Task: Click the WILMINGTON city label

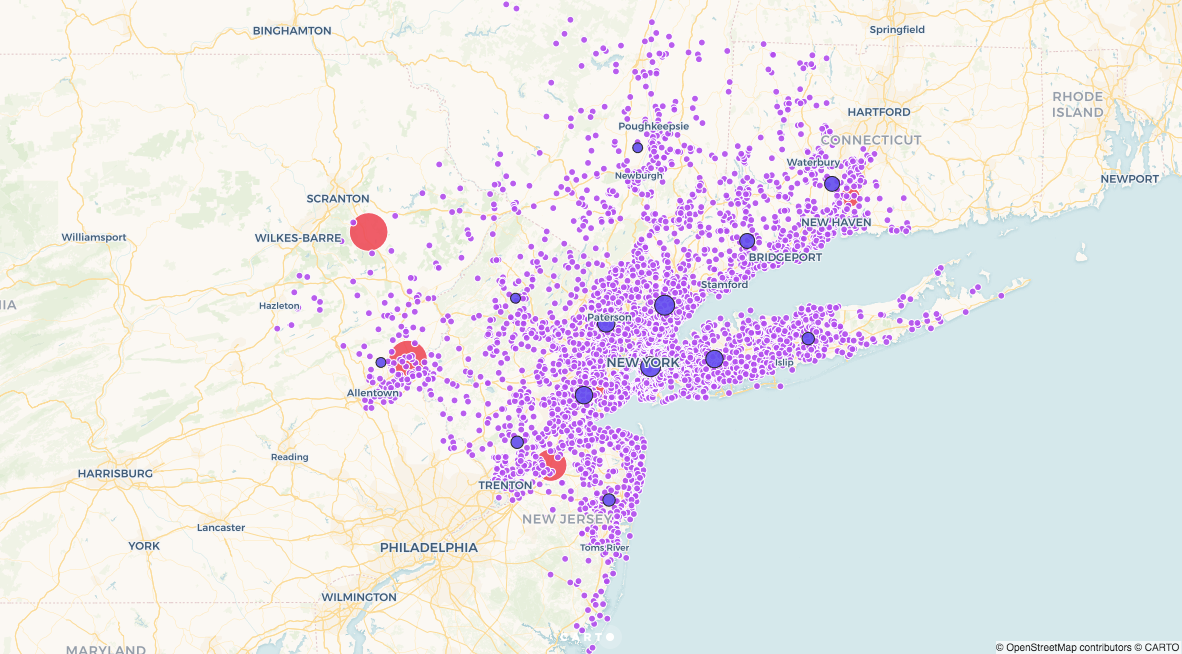Action: click(359, 597)
